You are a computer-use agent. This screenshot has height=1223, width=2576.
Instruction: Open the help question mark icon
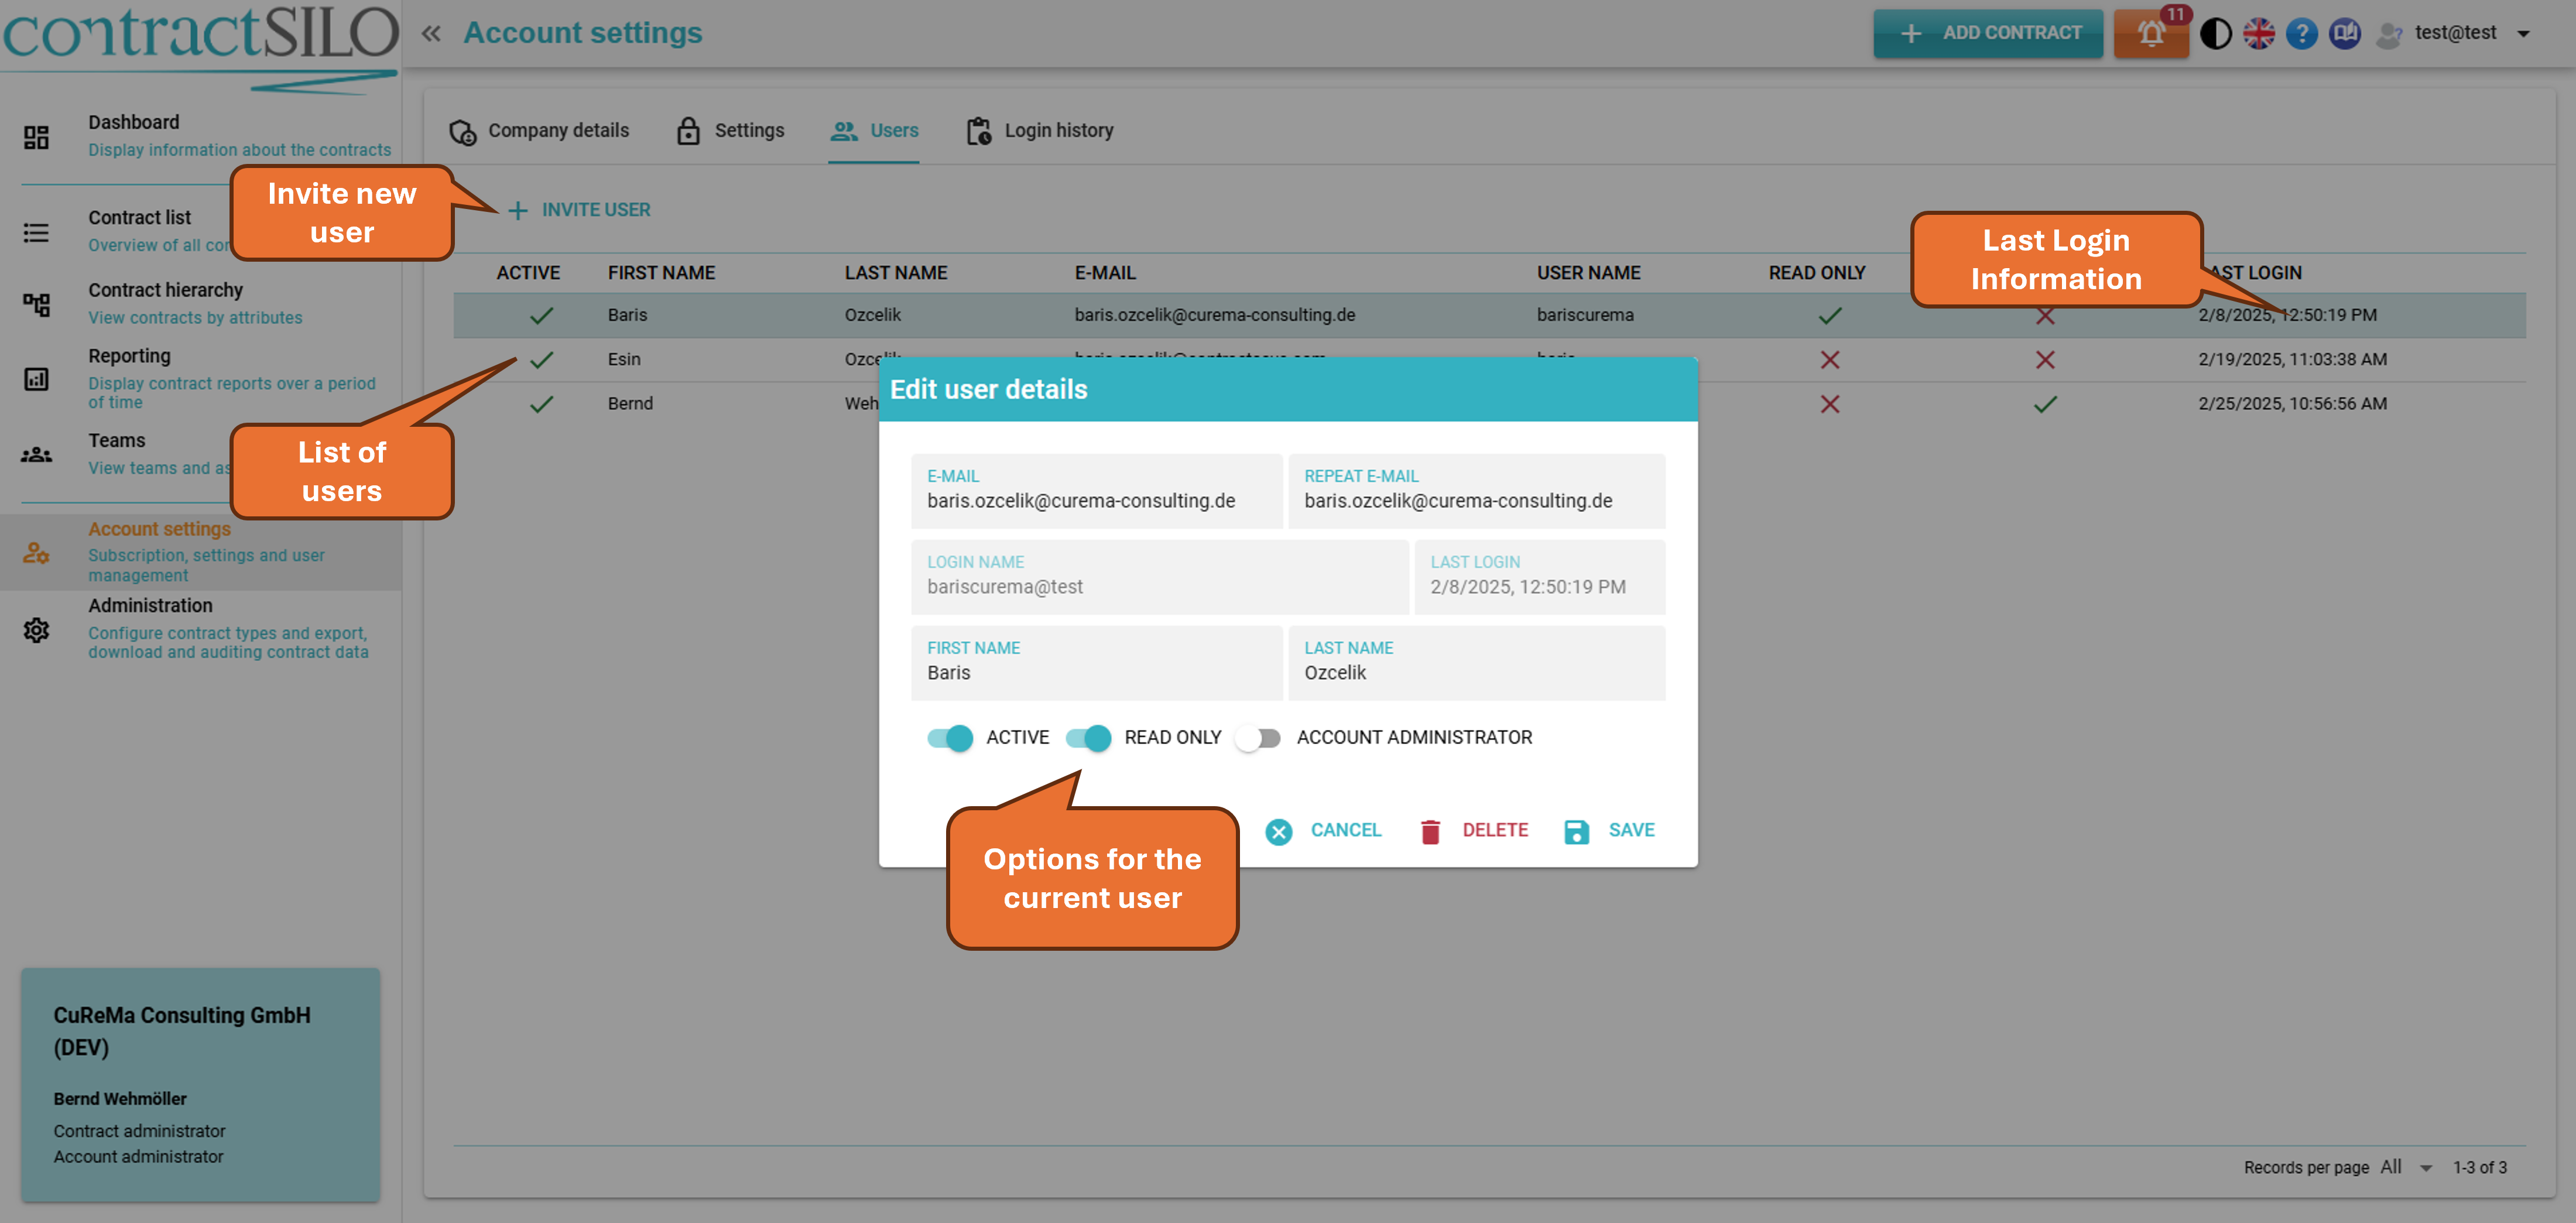point(2301,34)
